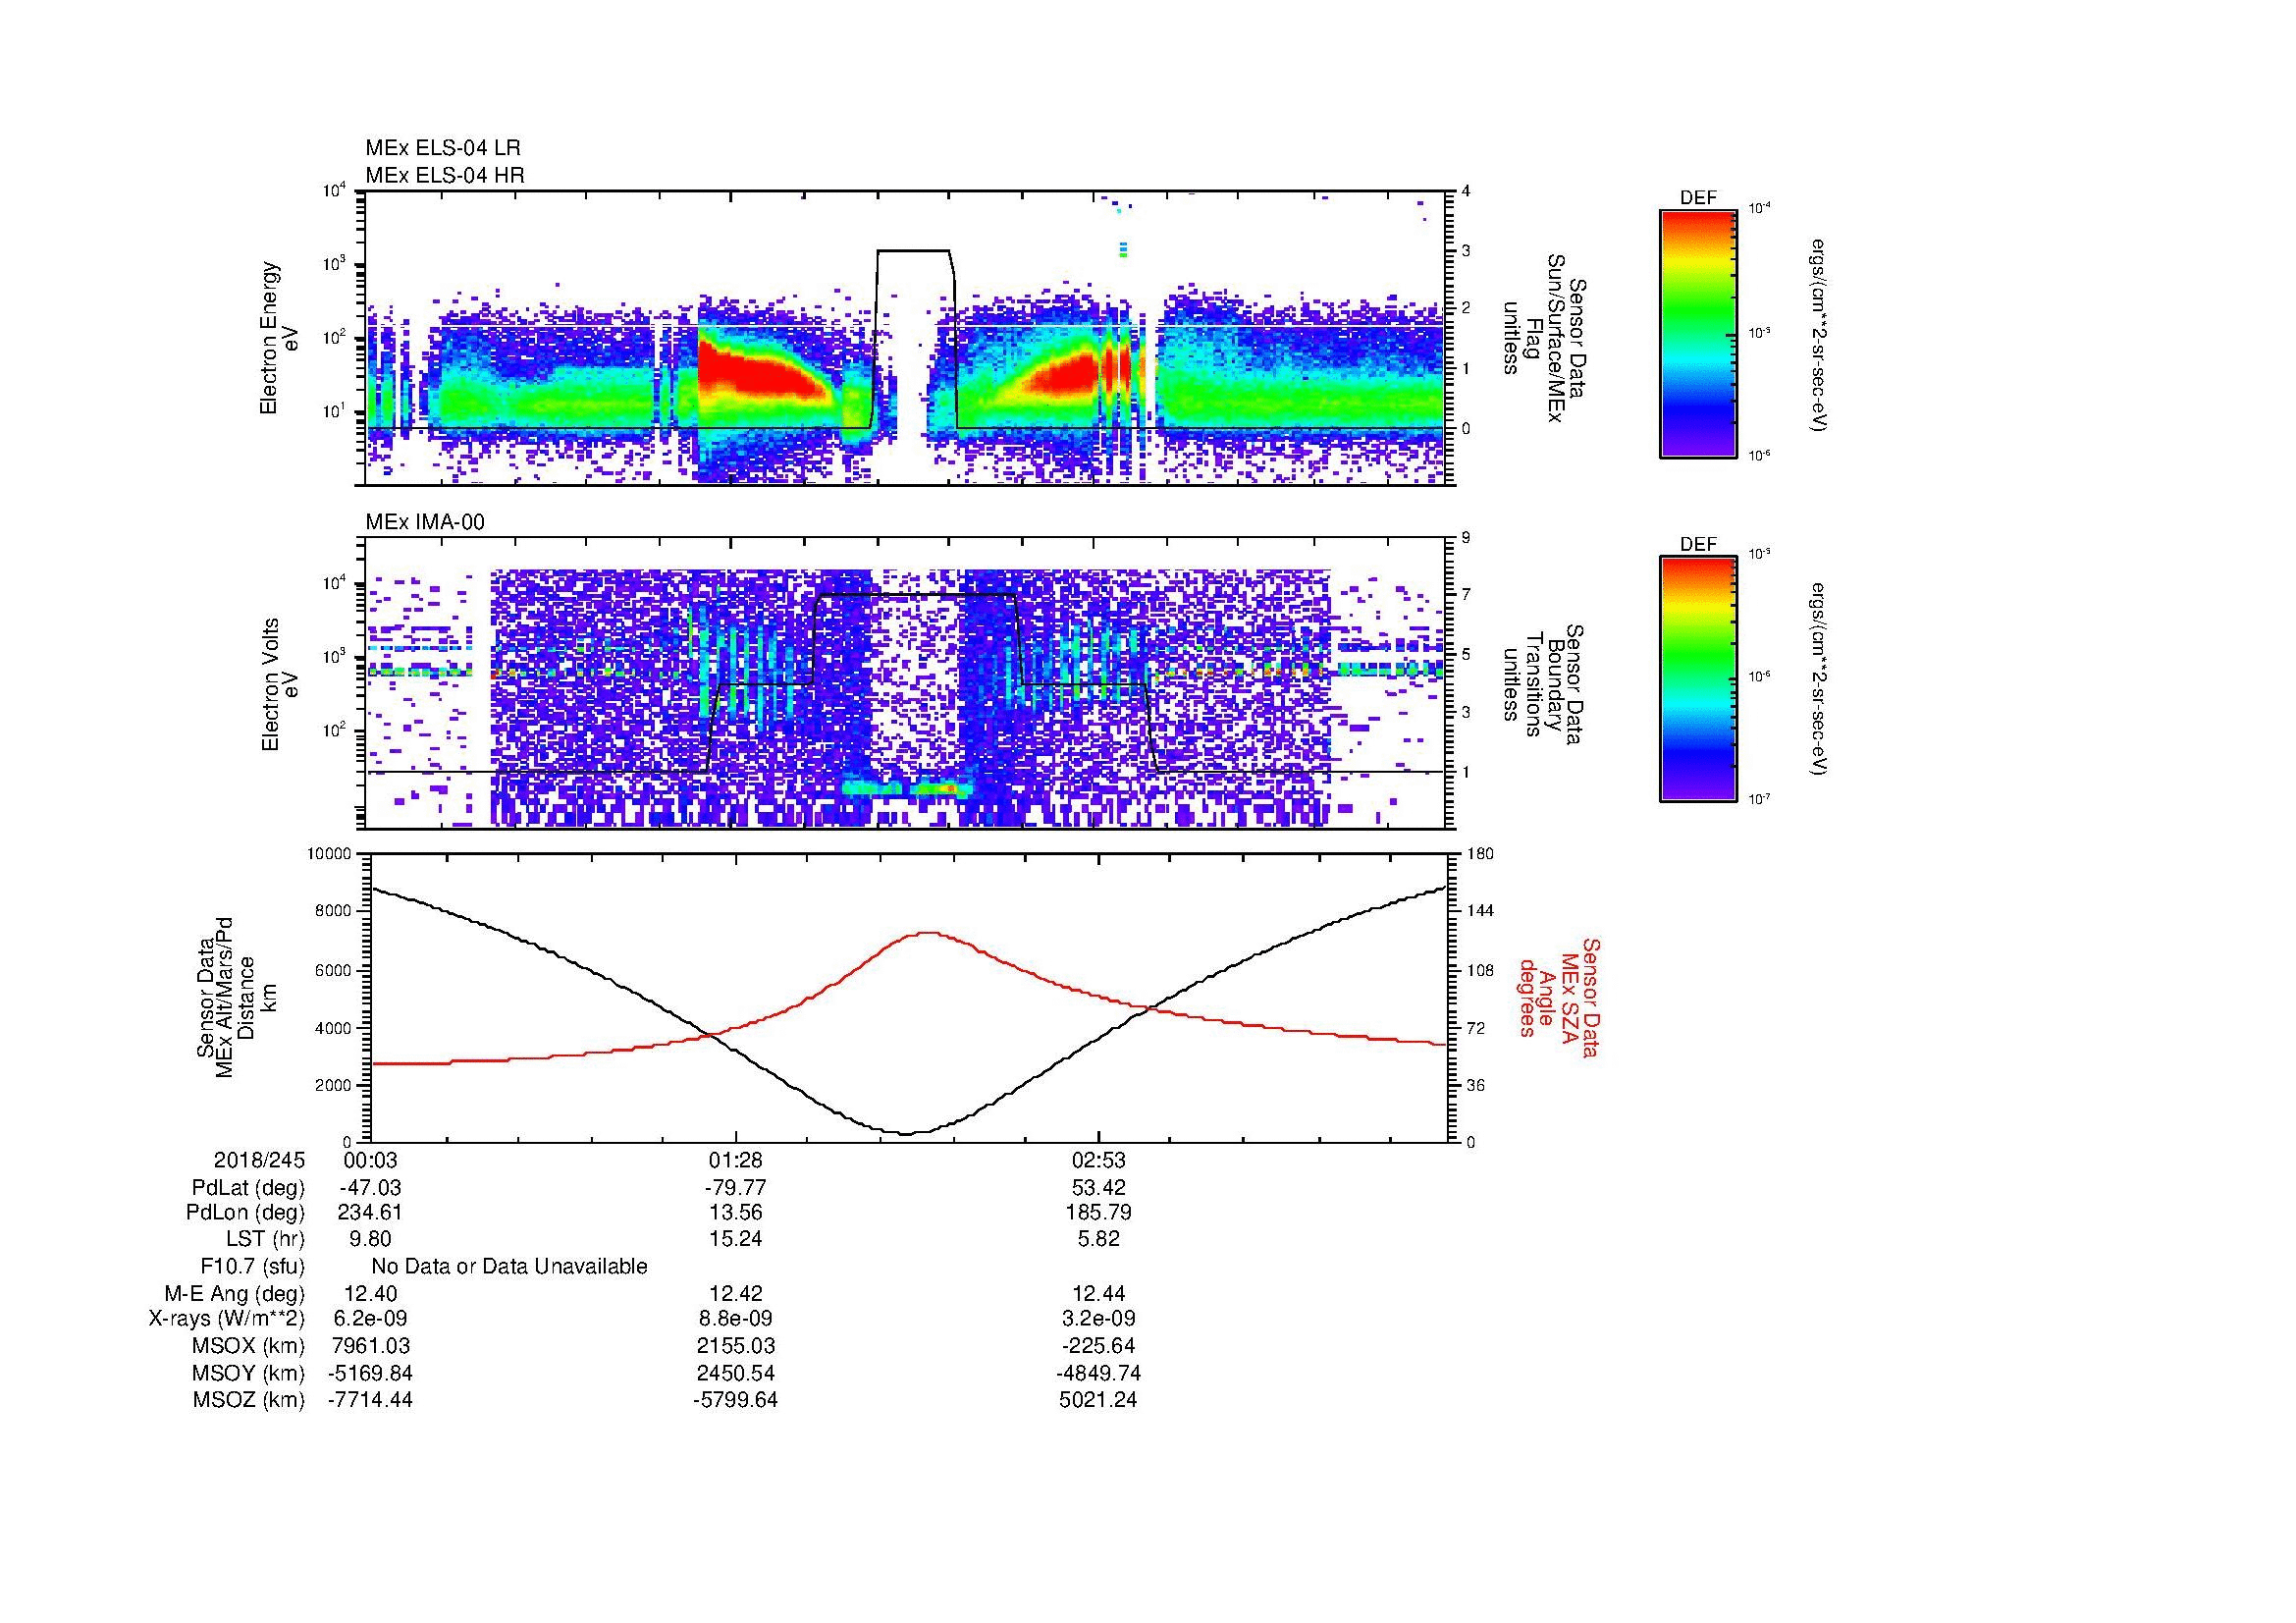Click the PdLat value '53.42'

pyautogui.click(x=1098, y=1188)
